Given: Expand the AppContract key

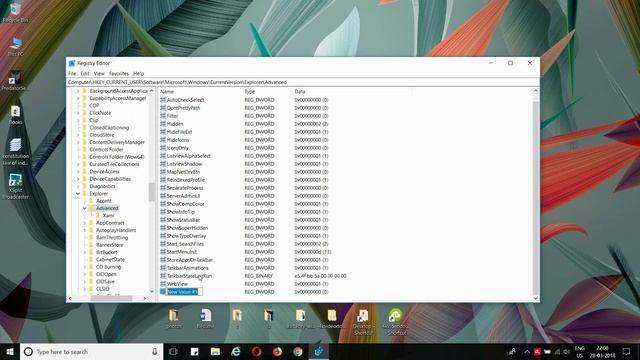Looking at the screenshot, I should [84, 223].
